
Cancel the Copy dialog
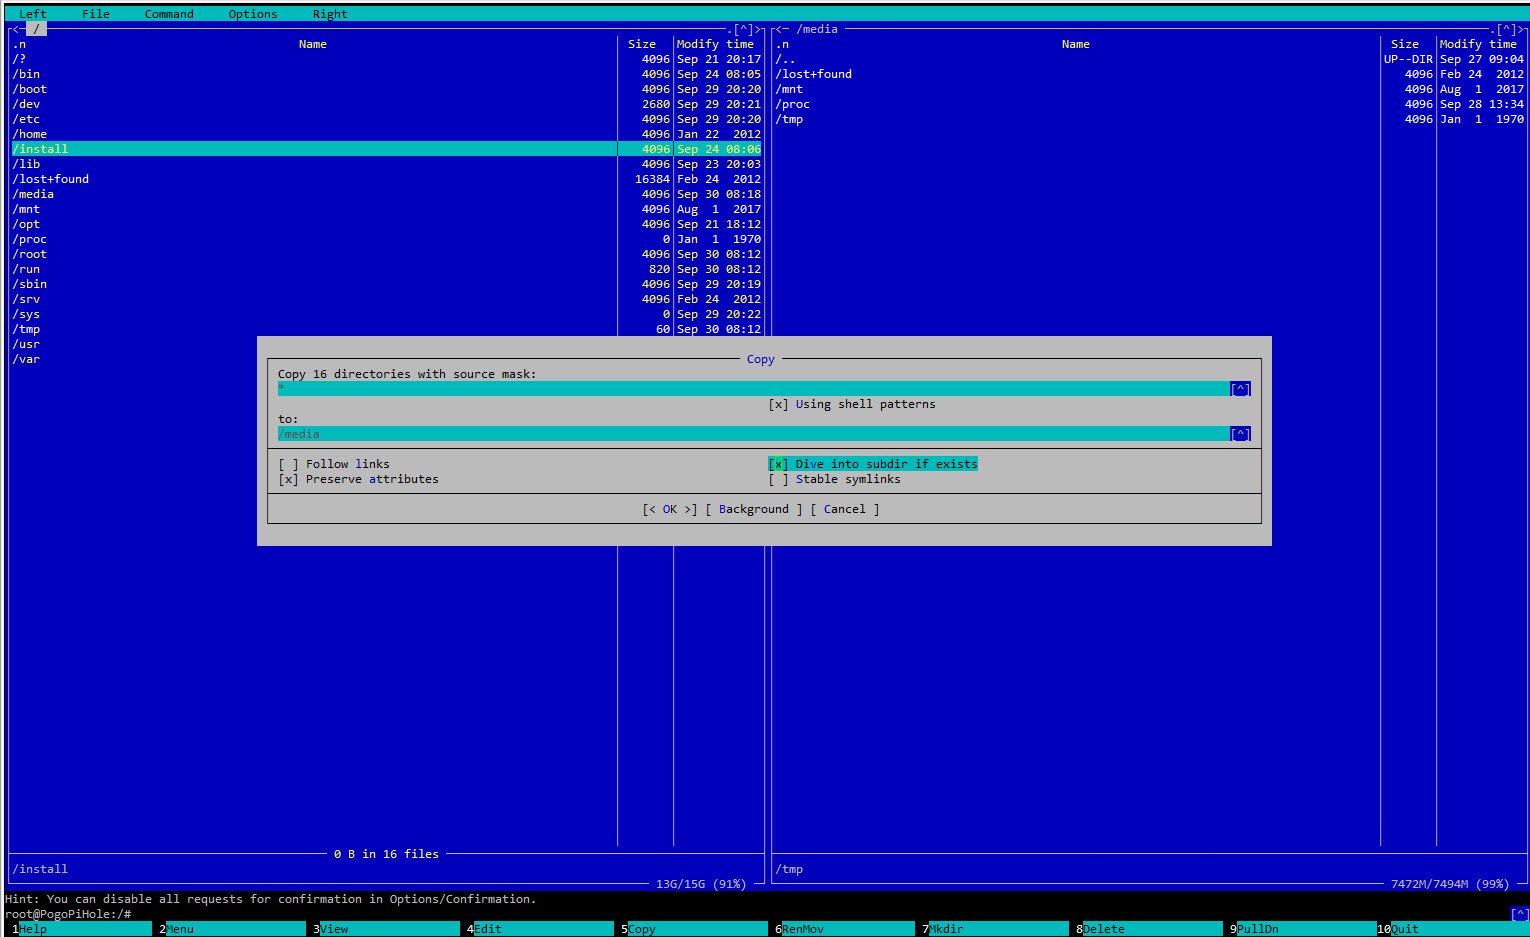pyautogui.click(x=844, y=509)
